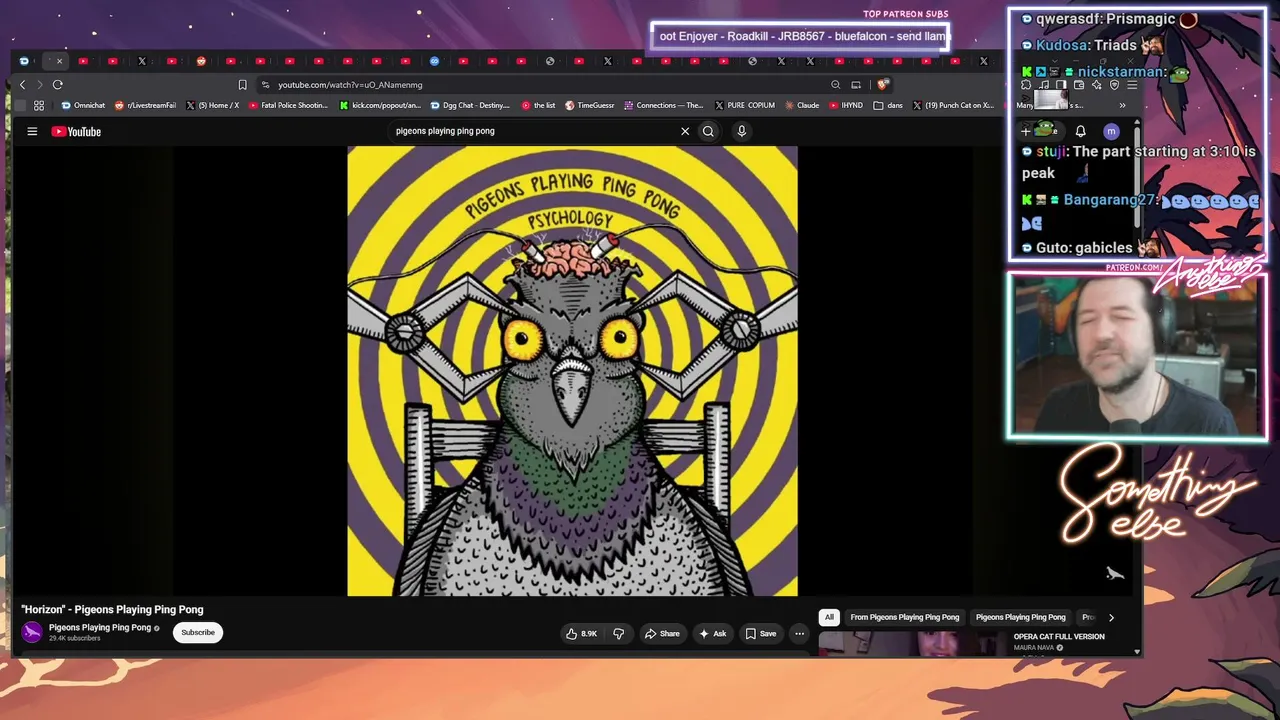Bookmark this page using the bookmark icon
1280x720 pixels.
242,85
